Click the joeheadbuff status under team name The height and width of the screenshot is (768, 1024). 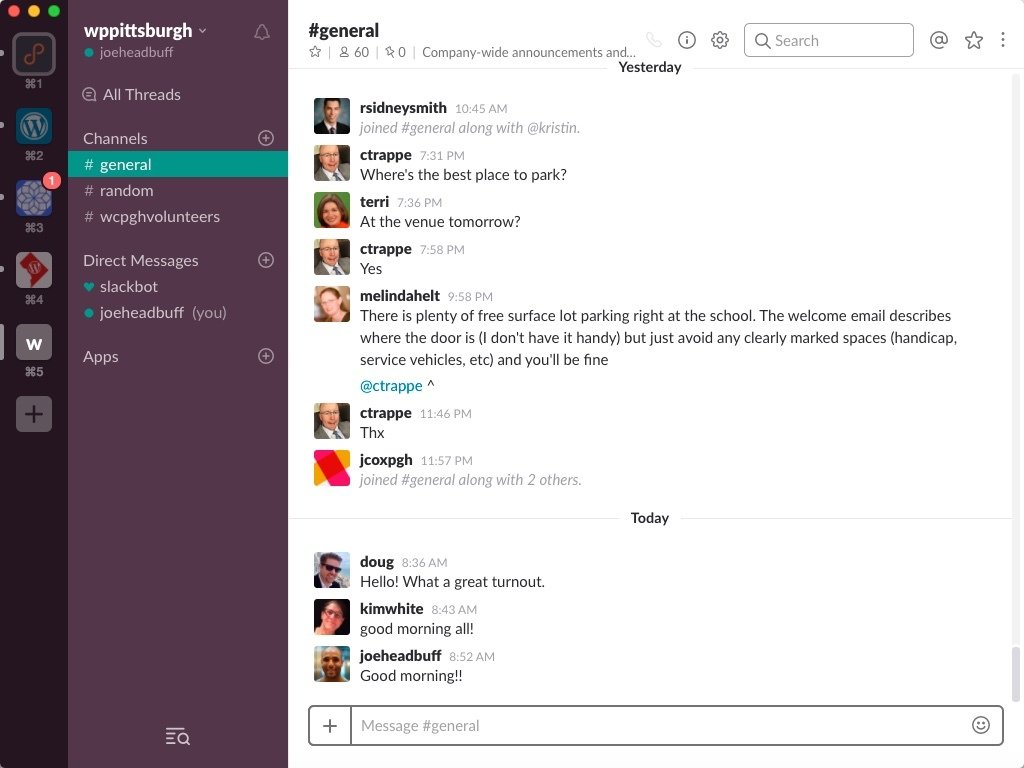coord(129,52)
